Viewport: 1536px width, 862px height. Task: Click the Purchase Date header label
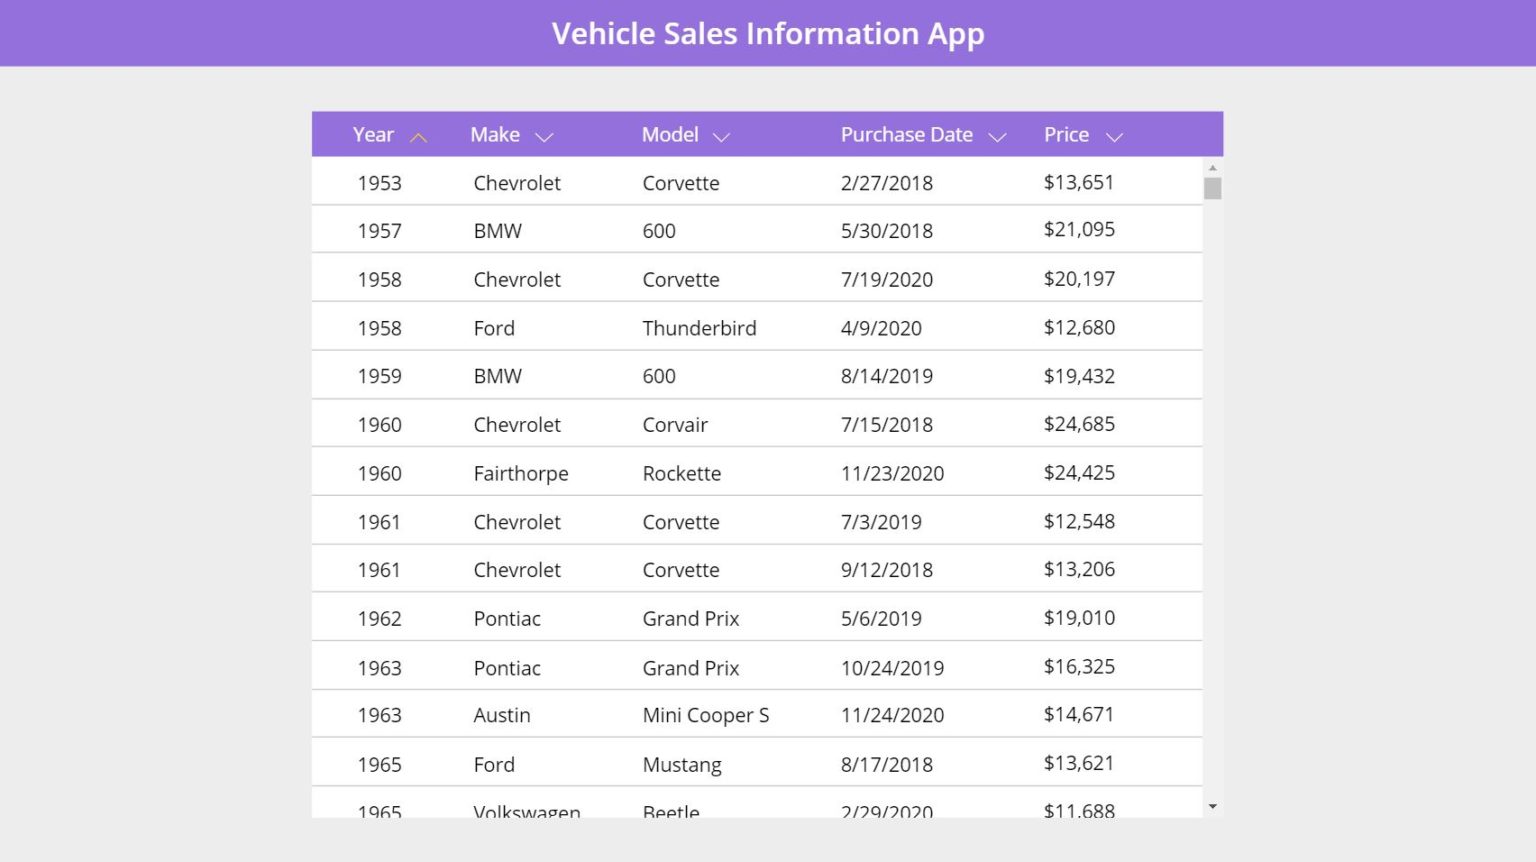pos(906,135)
